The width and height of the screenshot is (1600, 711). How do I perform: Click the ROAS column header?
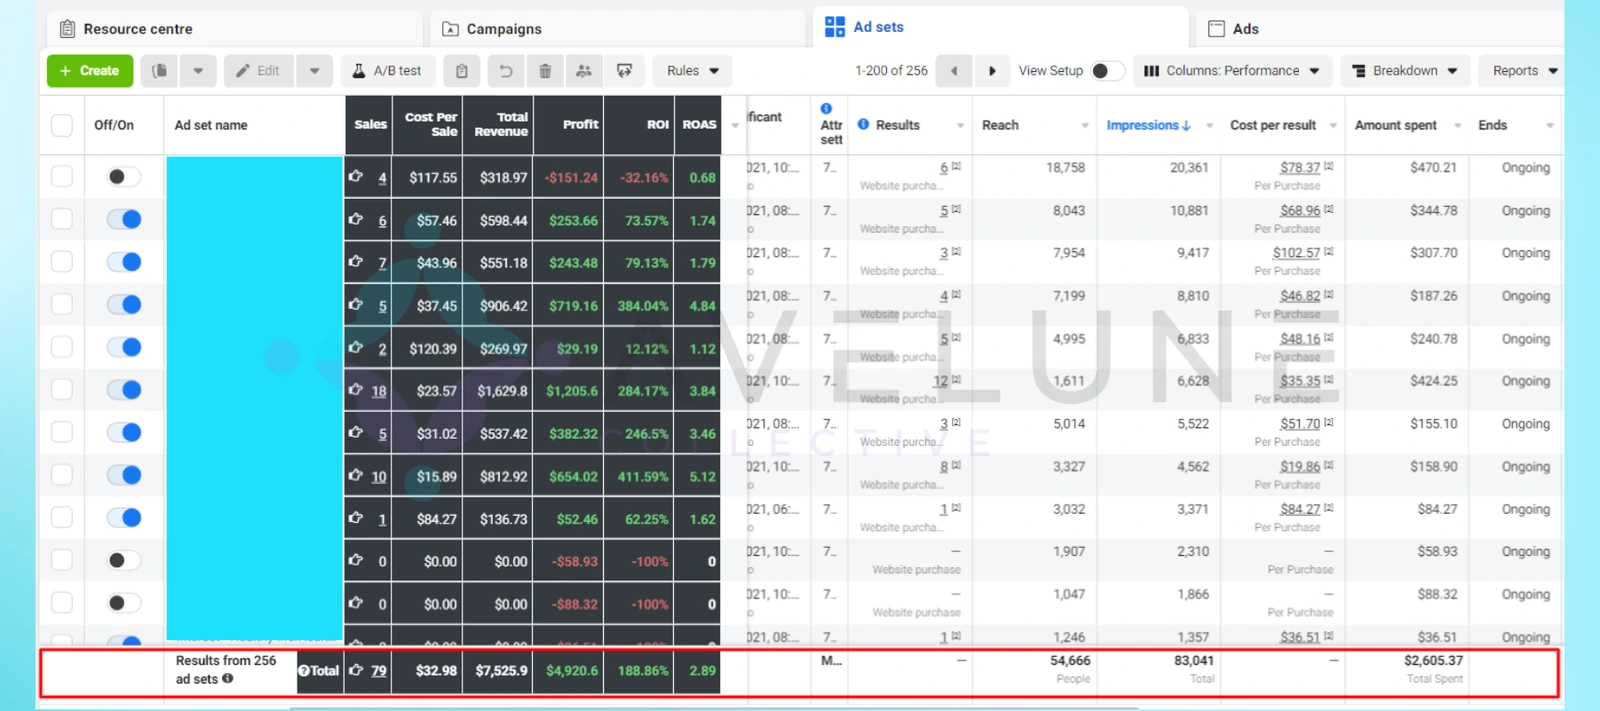(x=699, y=125)
